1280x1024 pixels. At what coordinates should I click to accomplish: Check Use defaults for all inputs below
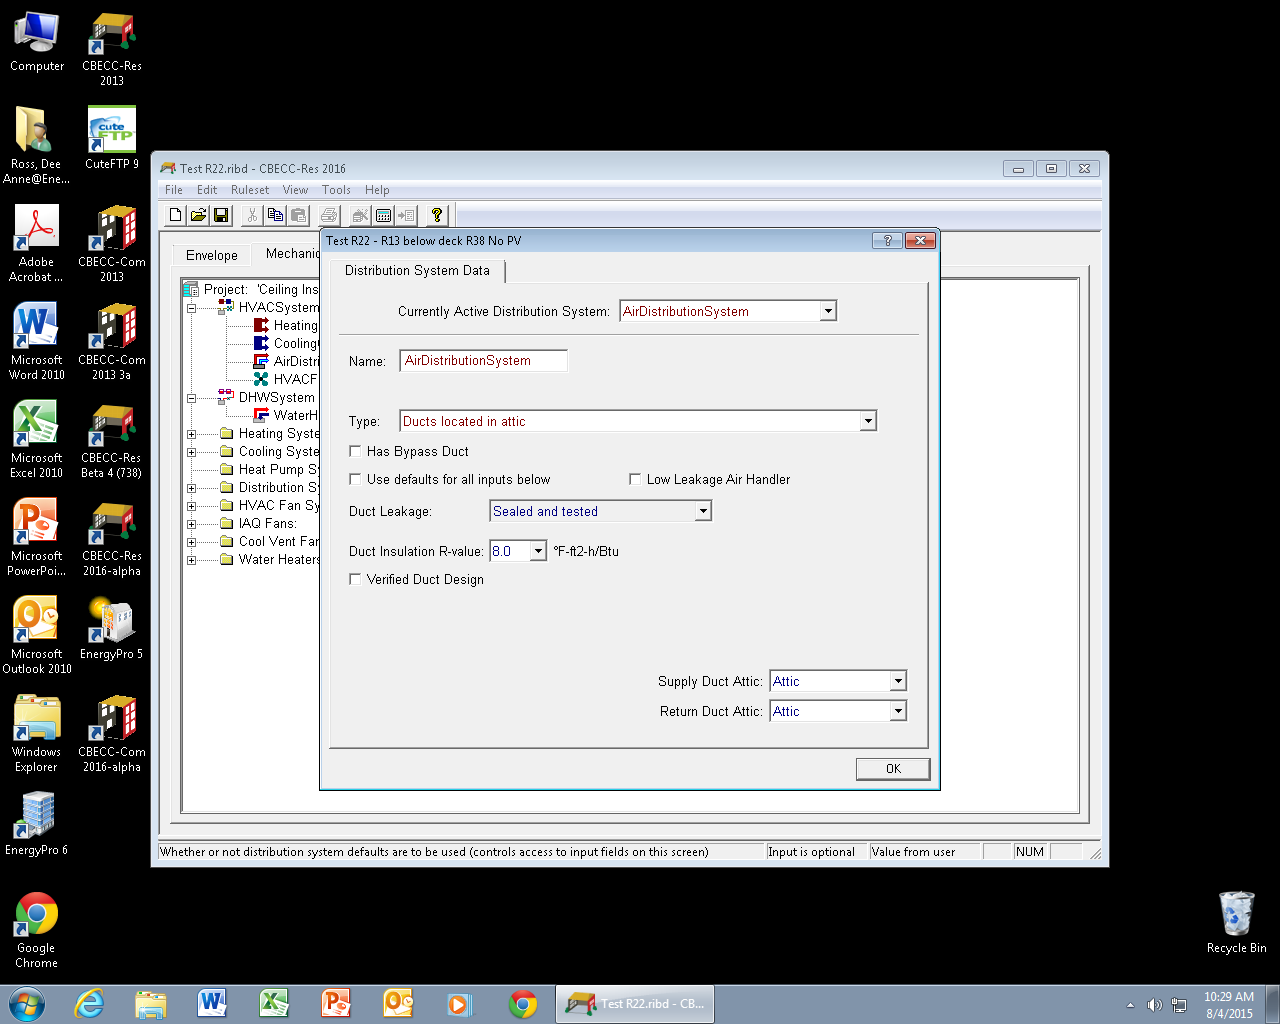tap(355, 480)
